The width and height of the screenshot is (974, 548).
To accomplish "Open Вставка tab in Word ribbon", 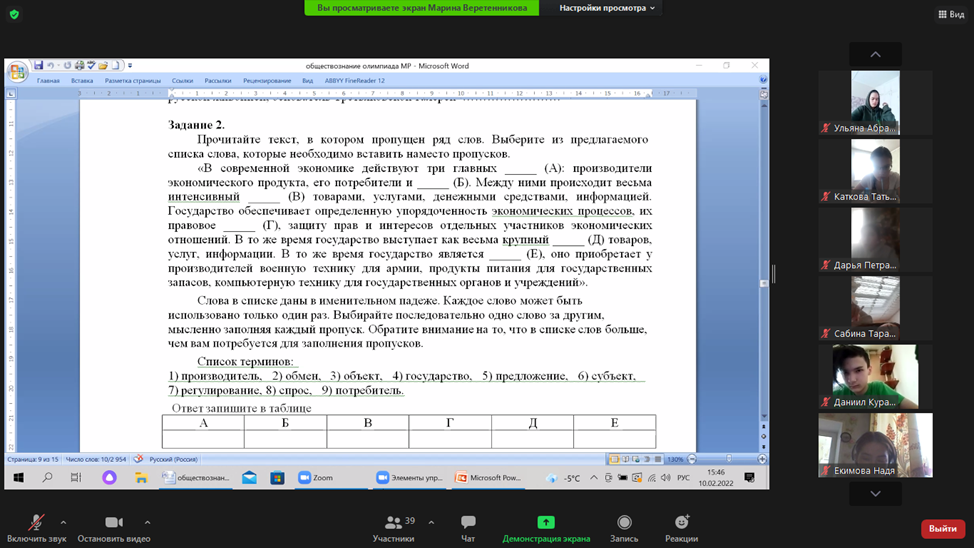I will point(82,81).
